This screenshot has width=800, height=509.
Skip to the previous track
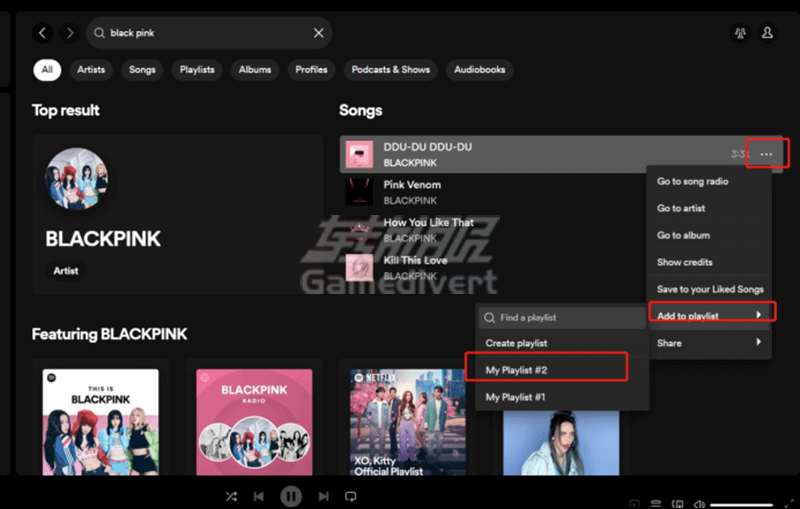[x=259, y=496]
